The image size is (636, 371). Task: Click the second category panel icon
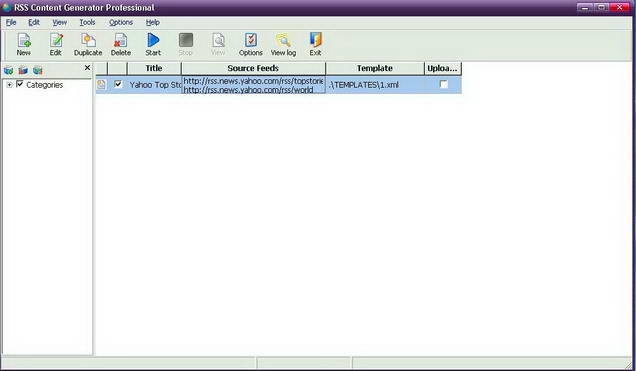point(23,71)
